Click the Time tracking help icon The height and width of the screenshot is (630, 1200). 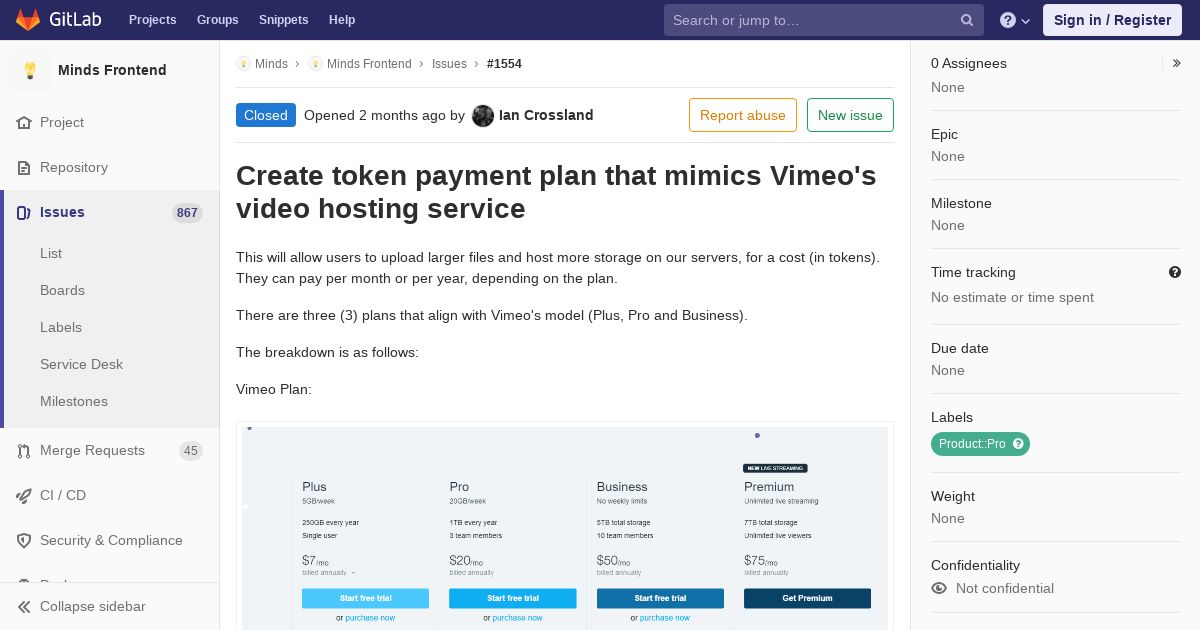click(1175, 272)
